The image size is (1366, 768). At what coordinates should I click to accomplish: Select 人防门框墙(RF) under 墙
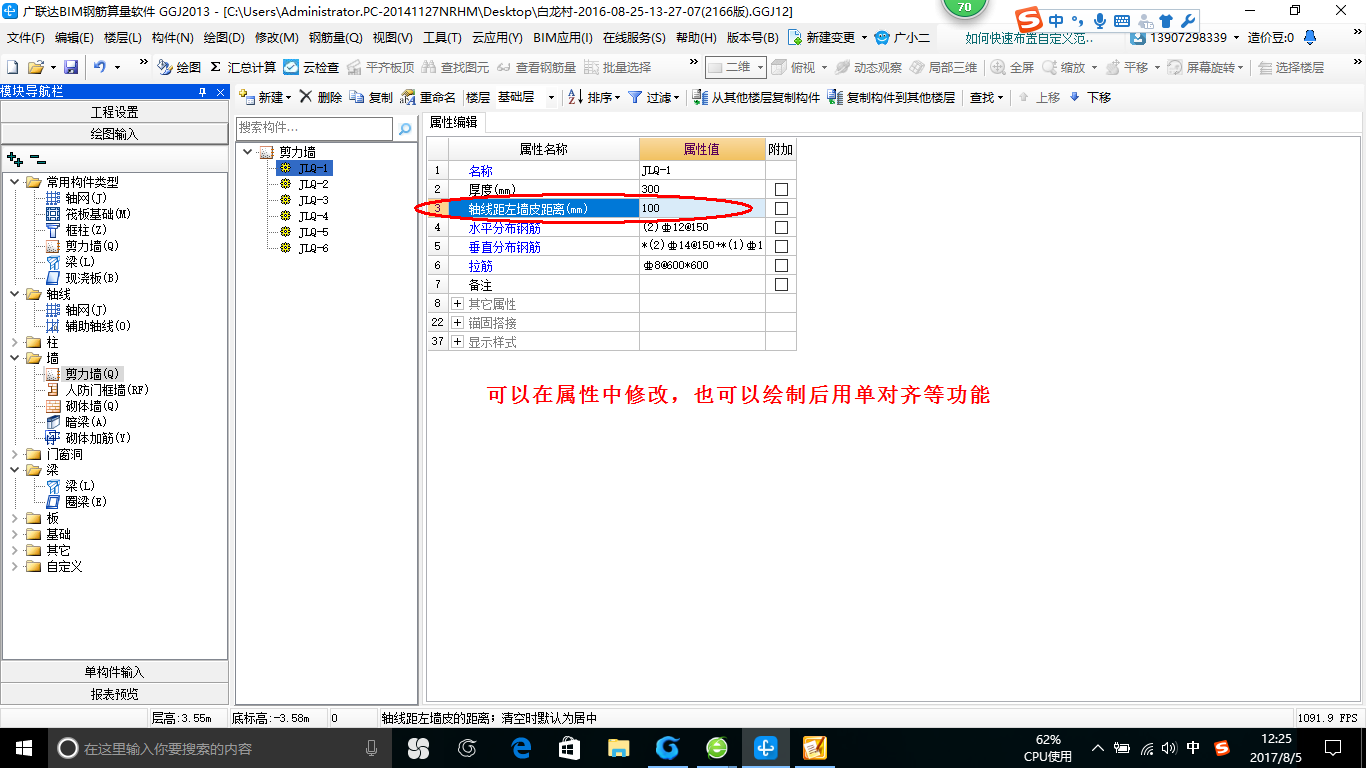pos(107,390)
